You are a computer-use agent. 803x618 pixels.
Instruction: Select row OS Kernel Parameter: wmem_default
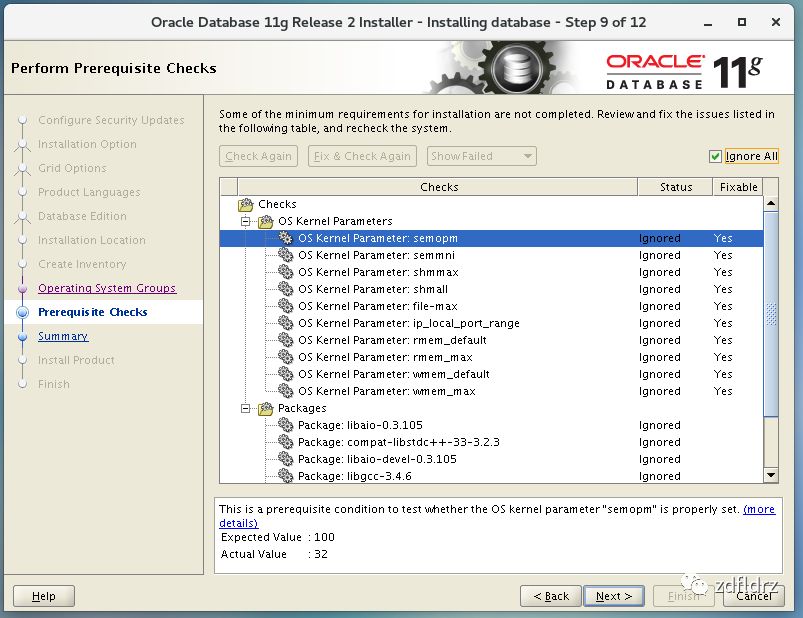(x=491, y=374)
